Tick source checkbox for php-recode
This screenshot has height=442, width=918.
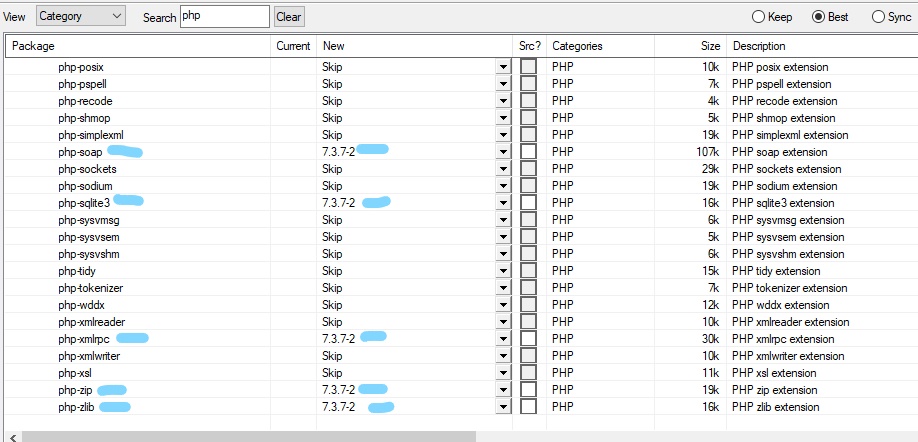(528, 101)
